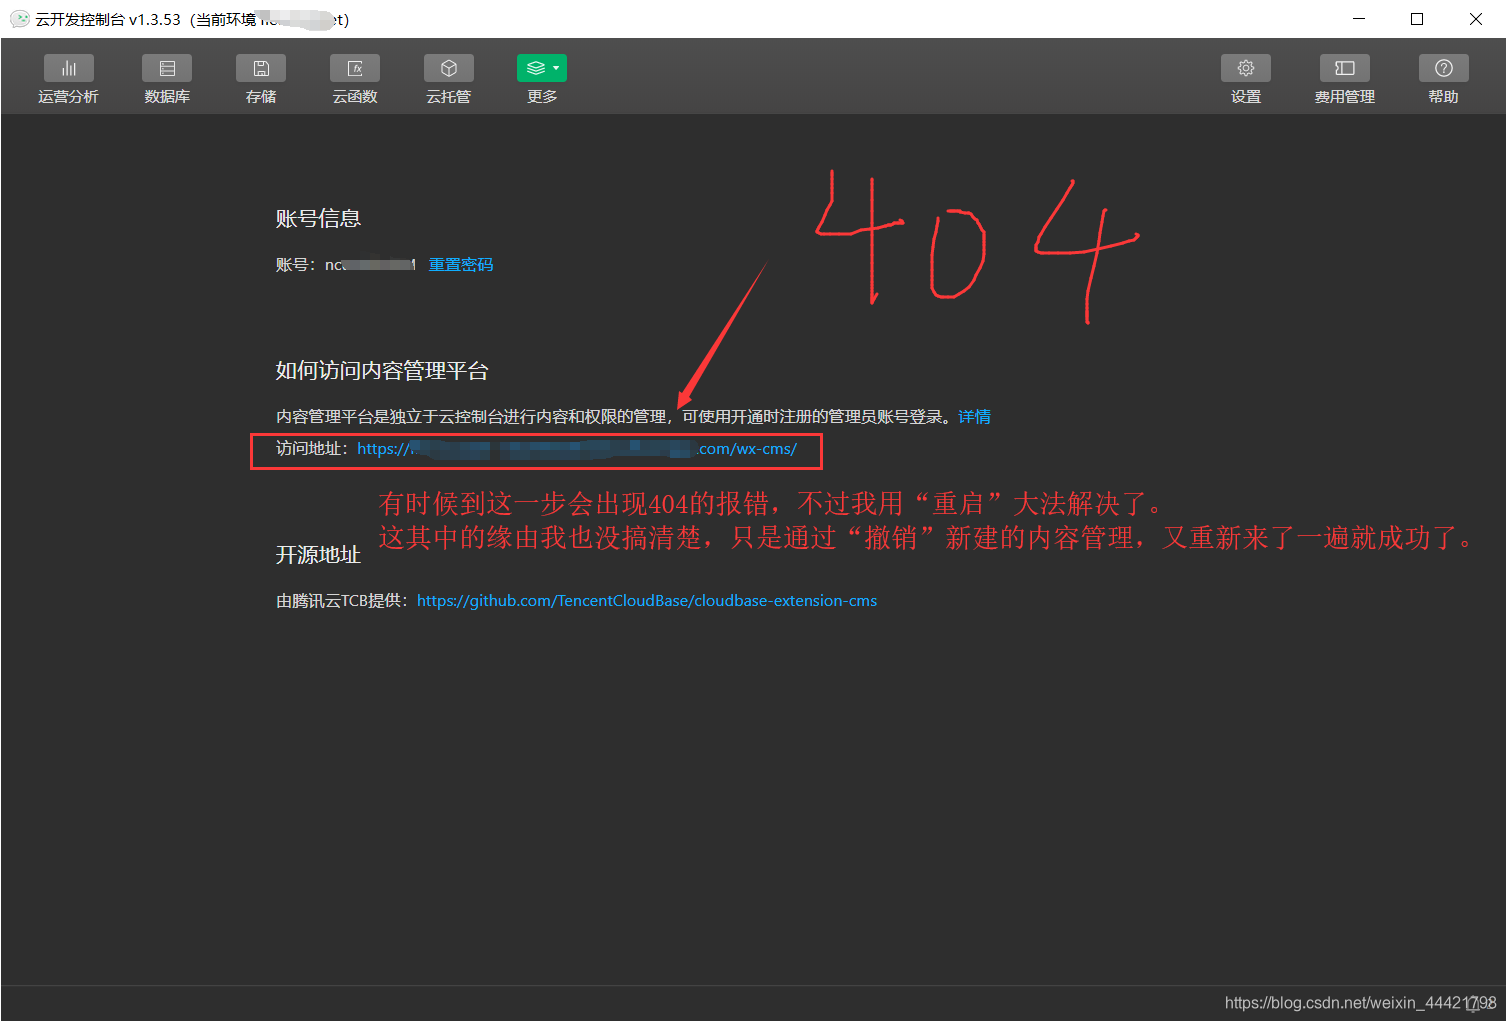This screenshot has width=1507, height=1022.
Task: Click the 开源地址 heading
Action: tap(318, 555)
